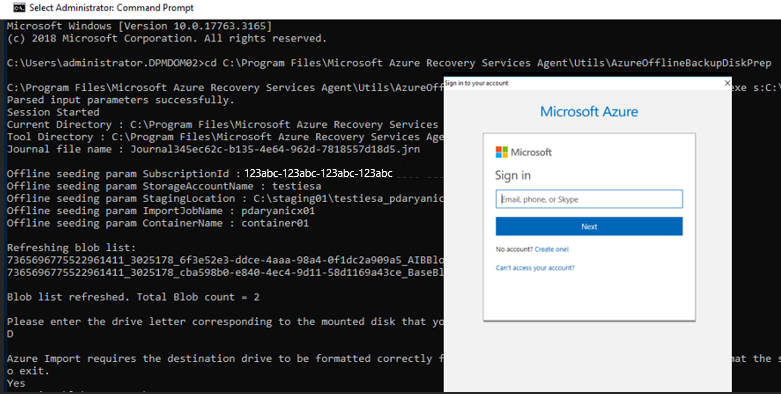781x394 pixels.
Task: Click the 'Parsed input parameters successfully.' line
Action: click(x=121, y=100)
